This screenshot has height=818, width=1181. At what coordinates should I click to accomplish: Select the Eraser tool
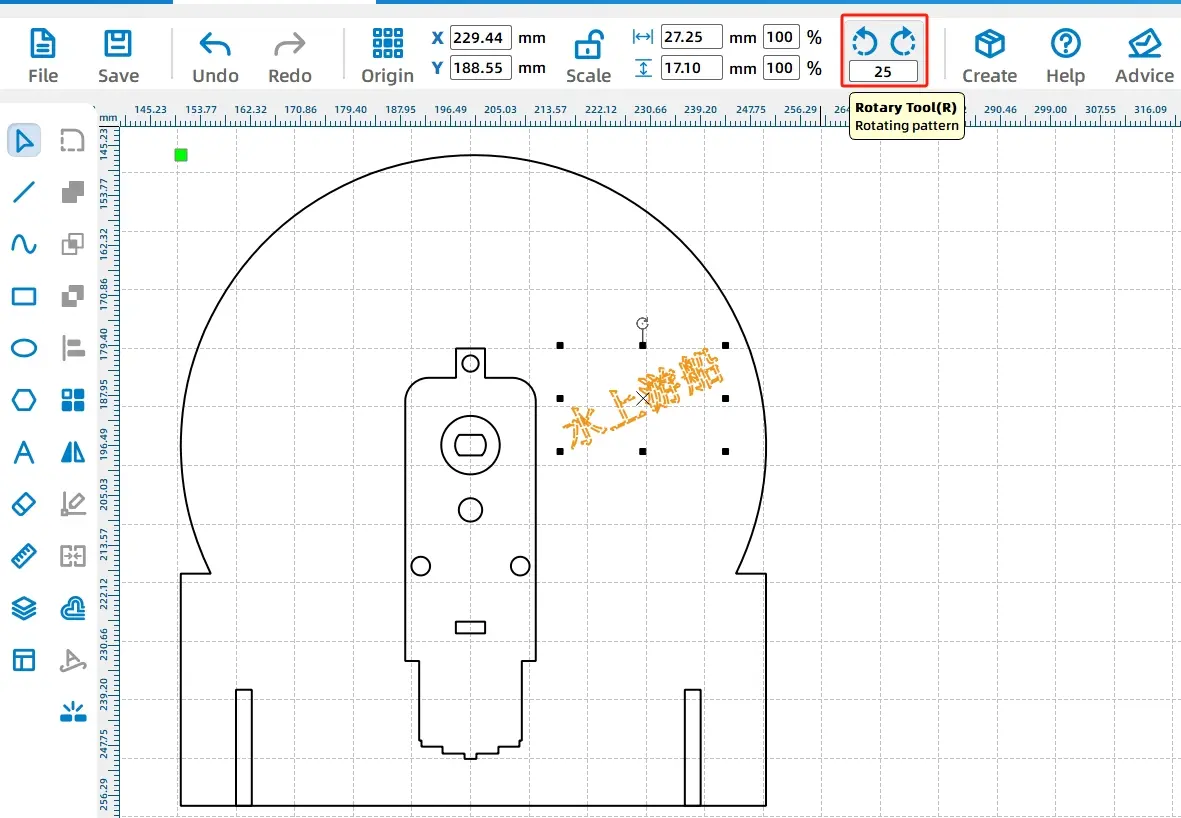click(x=24, y=504)
